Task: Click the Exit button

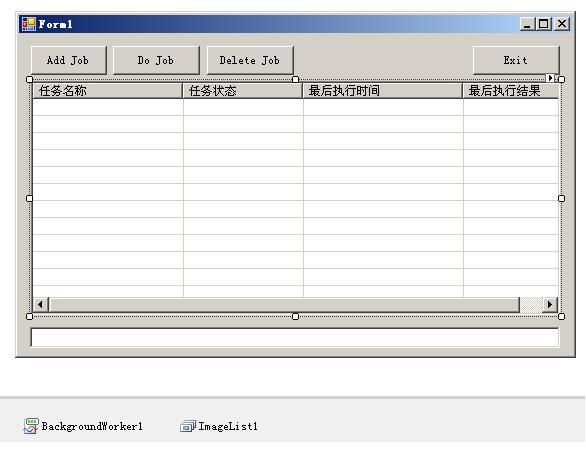Action: tap(516, 60)
